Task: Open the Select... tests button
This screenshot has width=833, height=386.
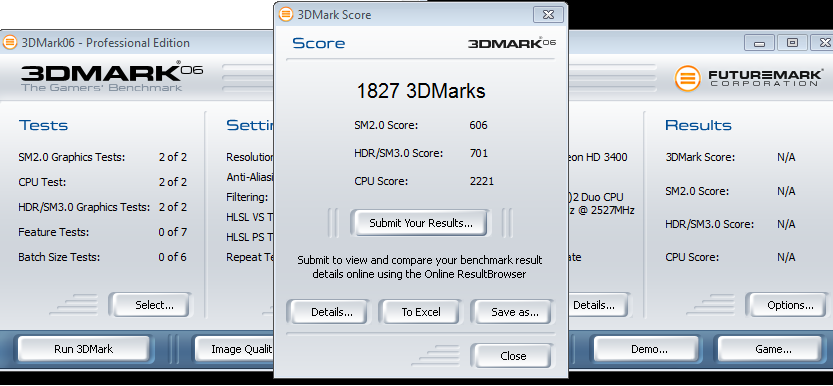Action: click(154, 305)
